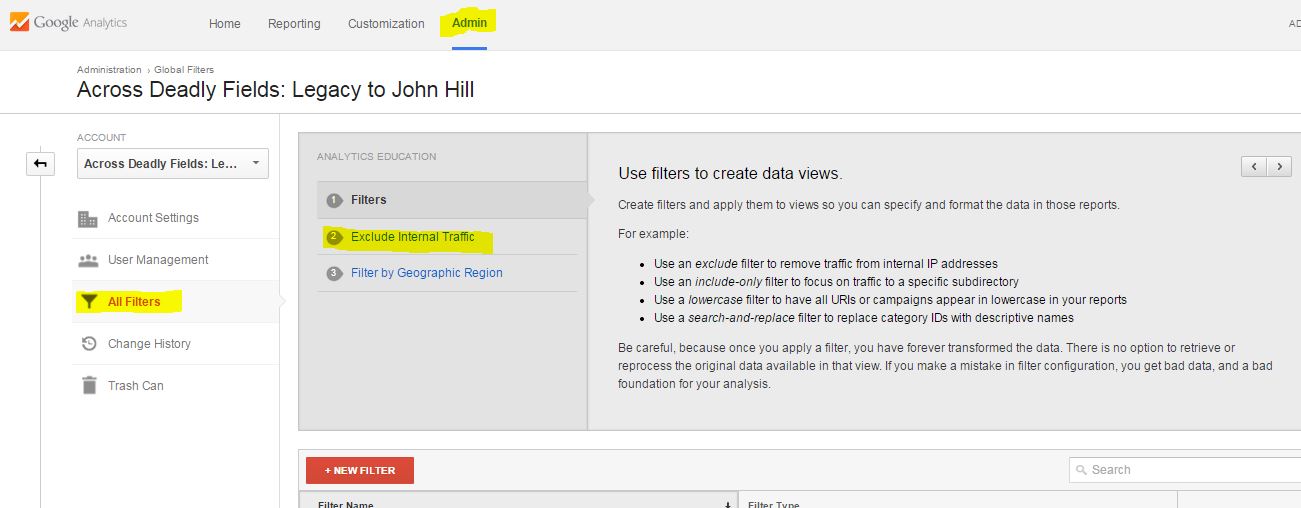Open the Home tab
Screen dimensions: 1301x508
[x=225, y=24]
